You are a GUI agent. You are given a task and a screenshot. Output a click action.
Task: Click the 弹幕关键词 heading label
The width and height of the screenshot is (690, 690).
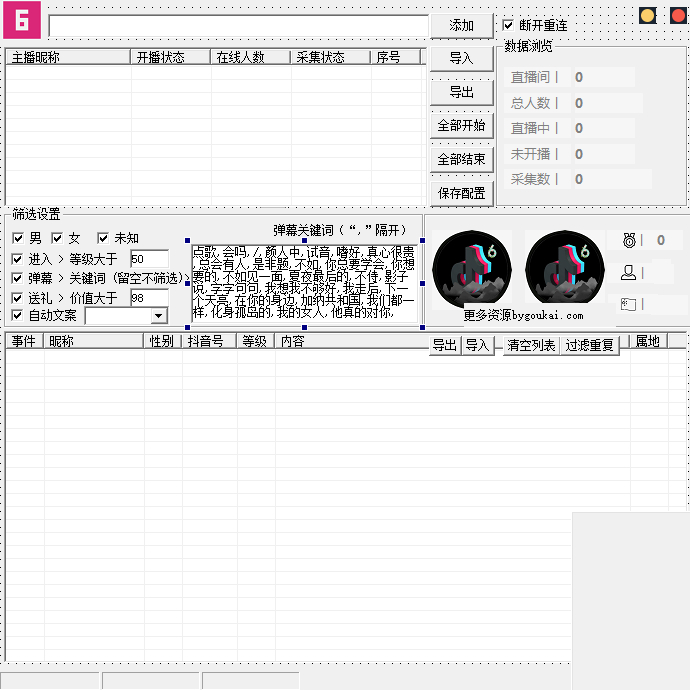[339, 230]
